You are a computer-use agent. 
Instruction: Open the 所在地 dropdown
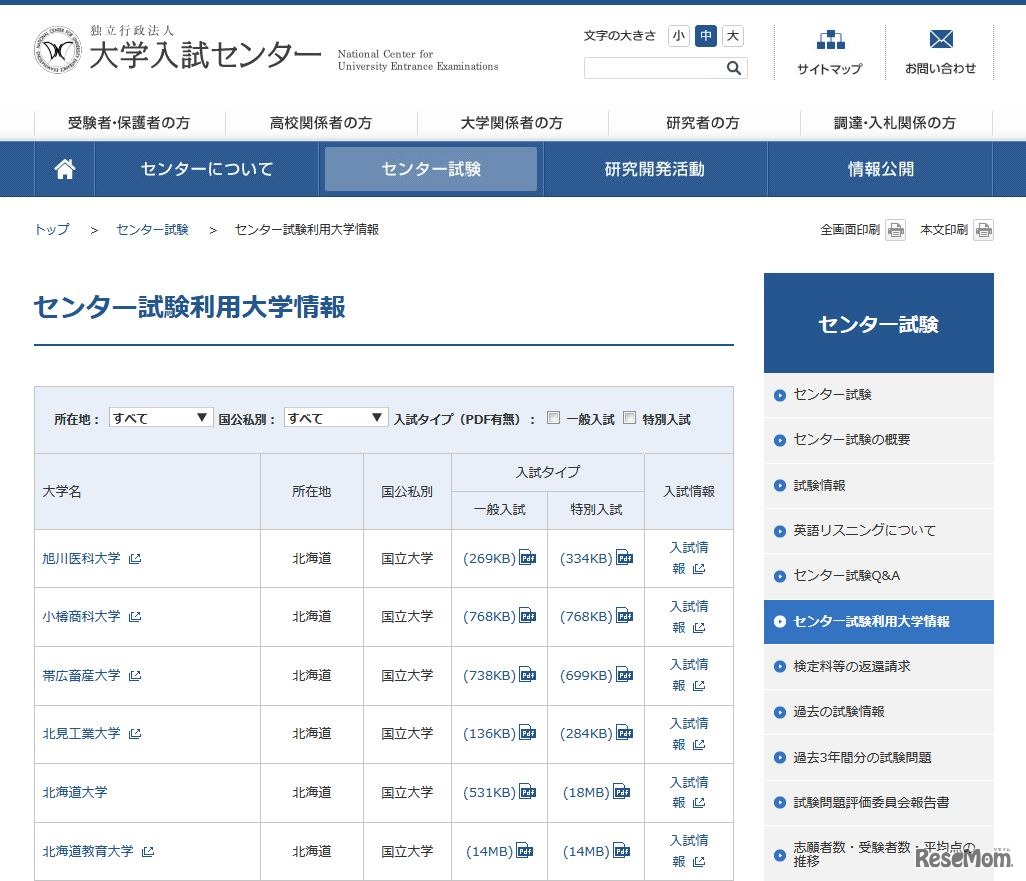pos(160,418)
